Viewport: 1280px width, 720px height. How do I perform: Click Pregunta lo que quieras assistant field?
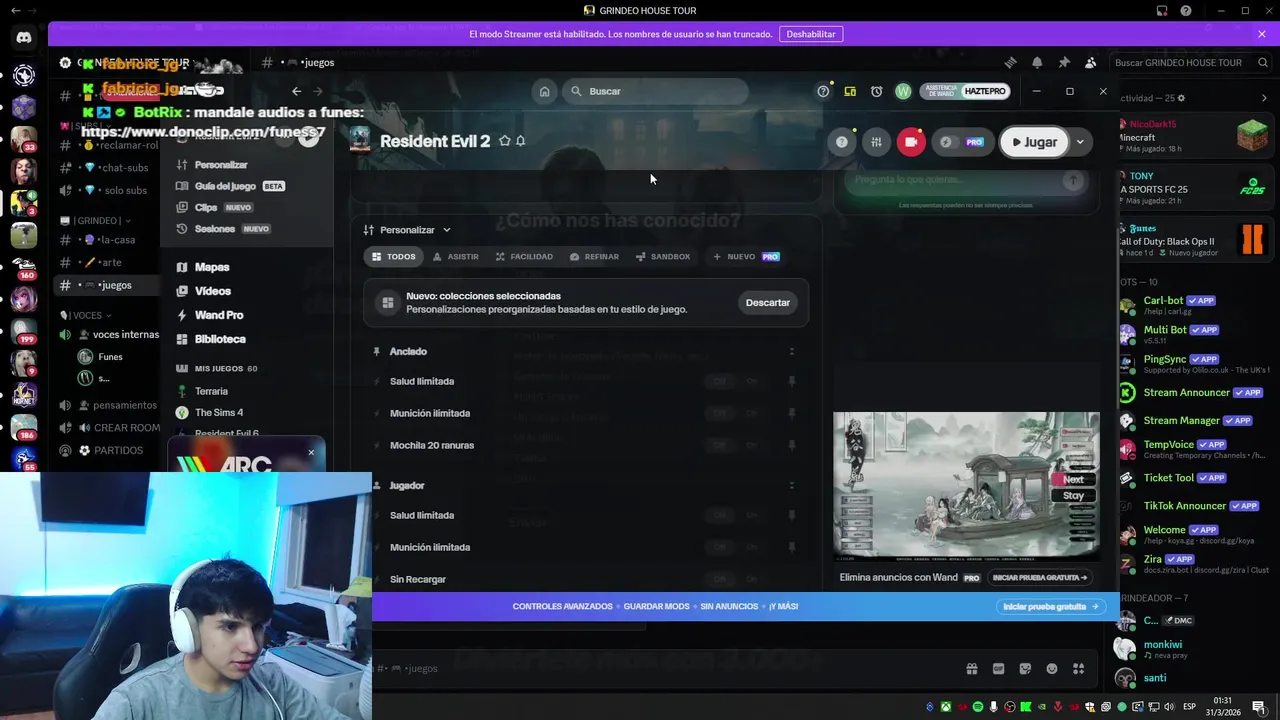(965, 180)
